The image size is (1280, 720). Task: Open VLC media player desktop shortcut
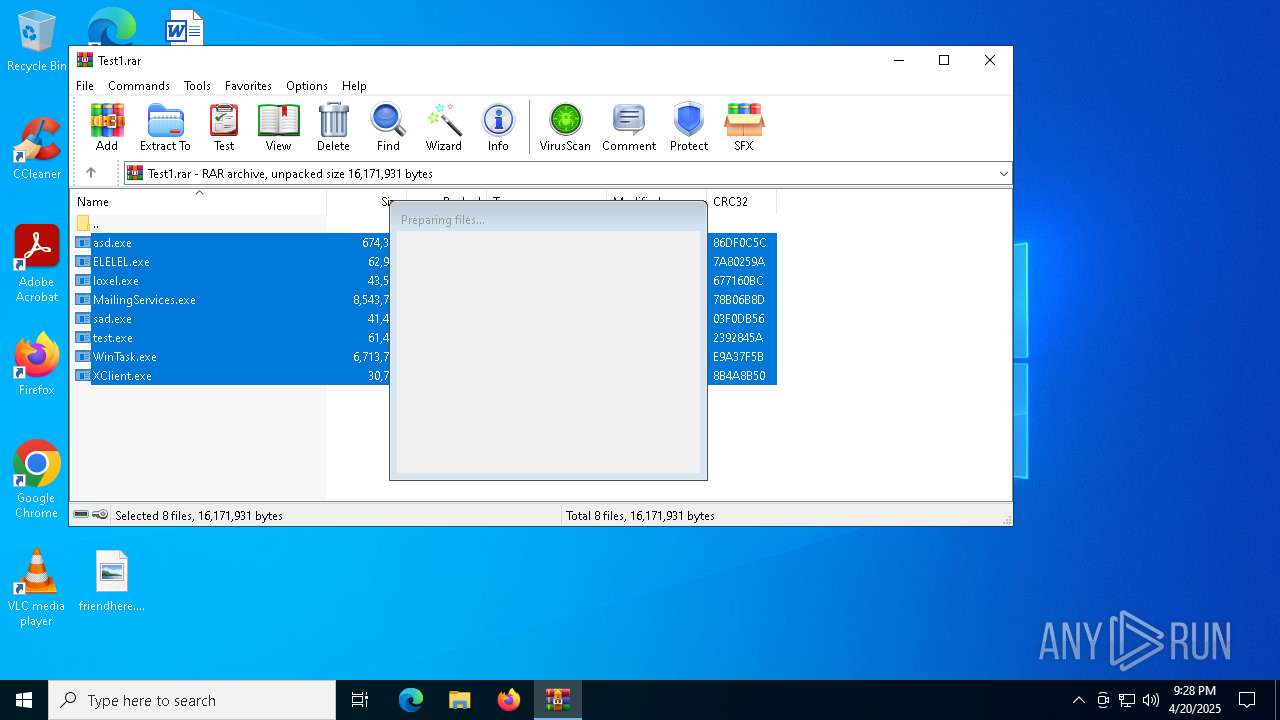37,588
